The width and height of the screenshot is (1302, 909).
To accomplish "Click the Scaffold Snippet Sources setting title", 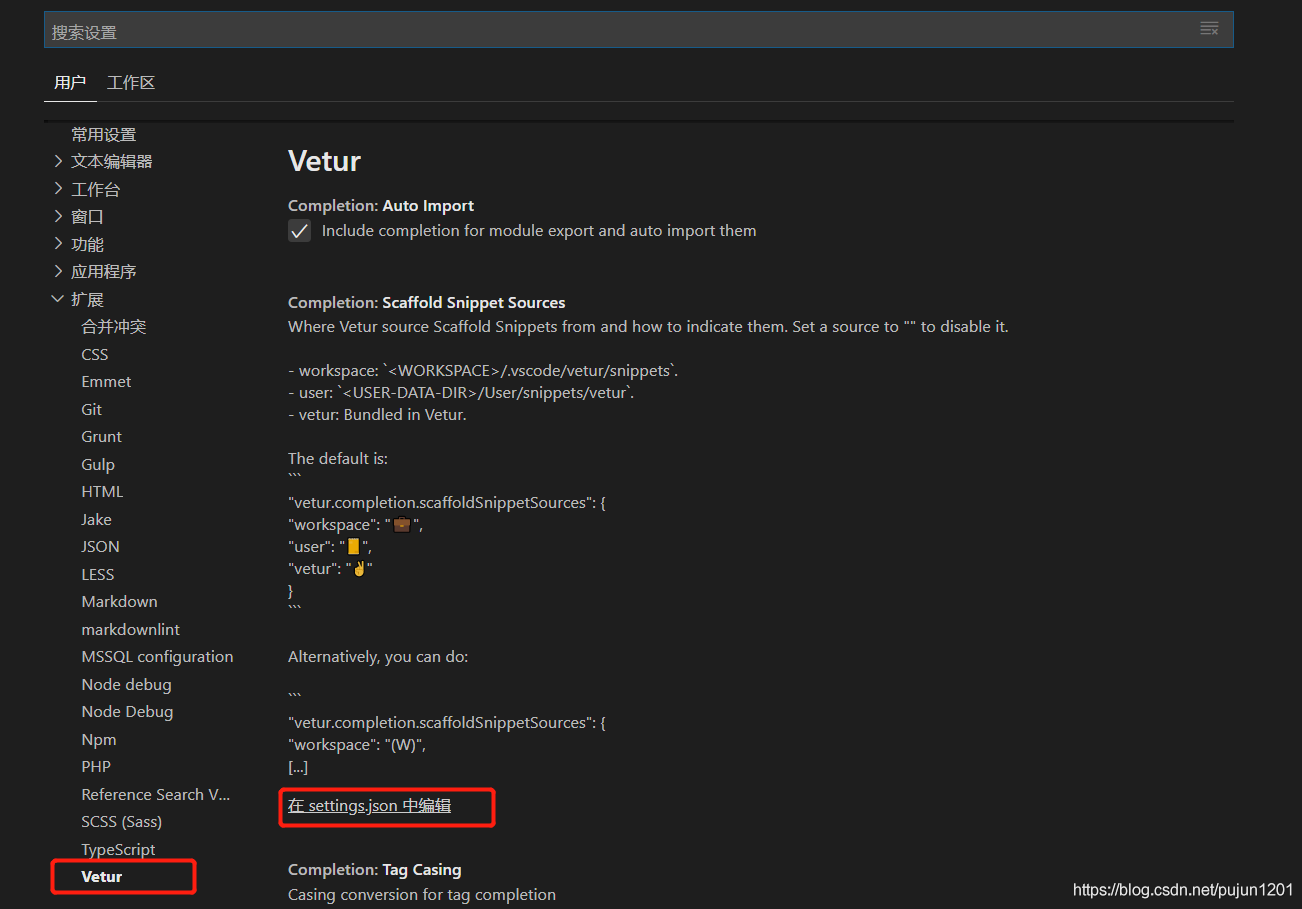I will point(427,302).
